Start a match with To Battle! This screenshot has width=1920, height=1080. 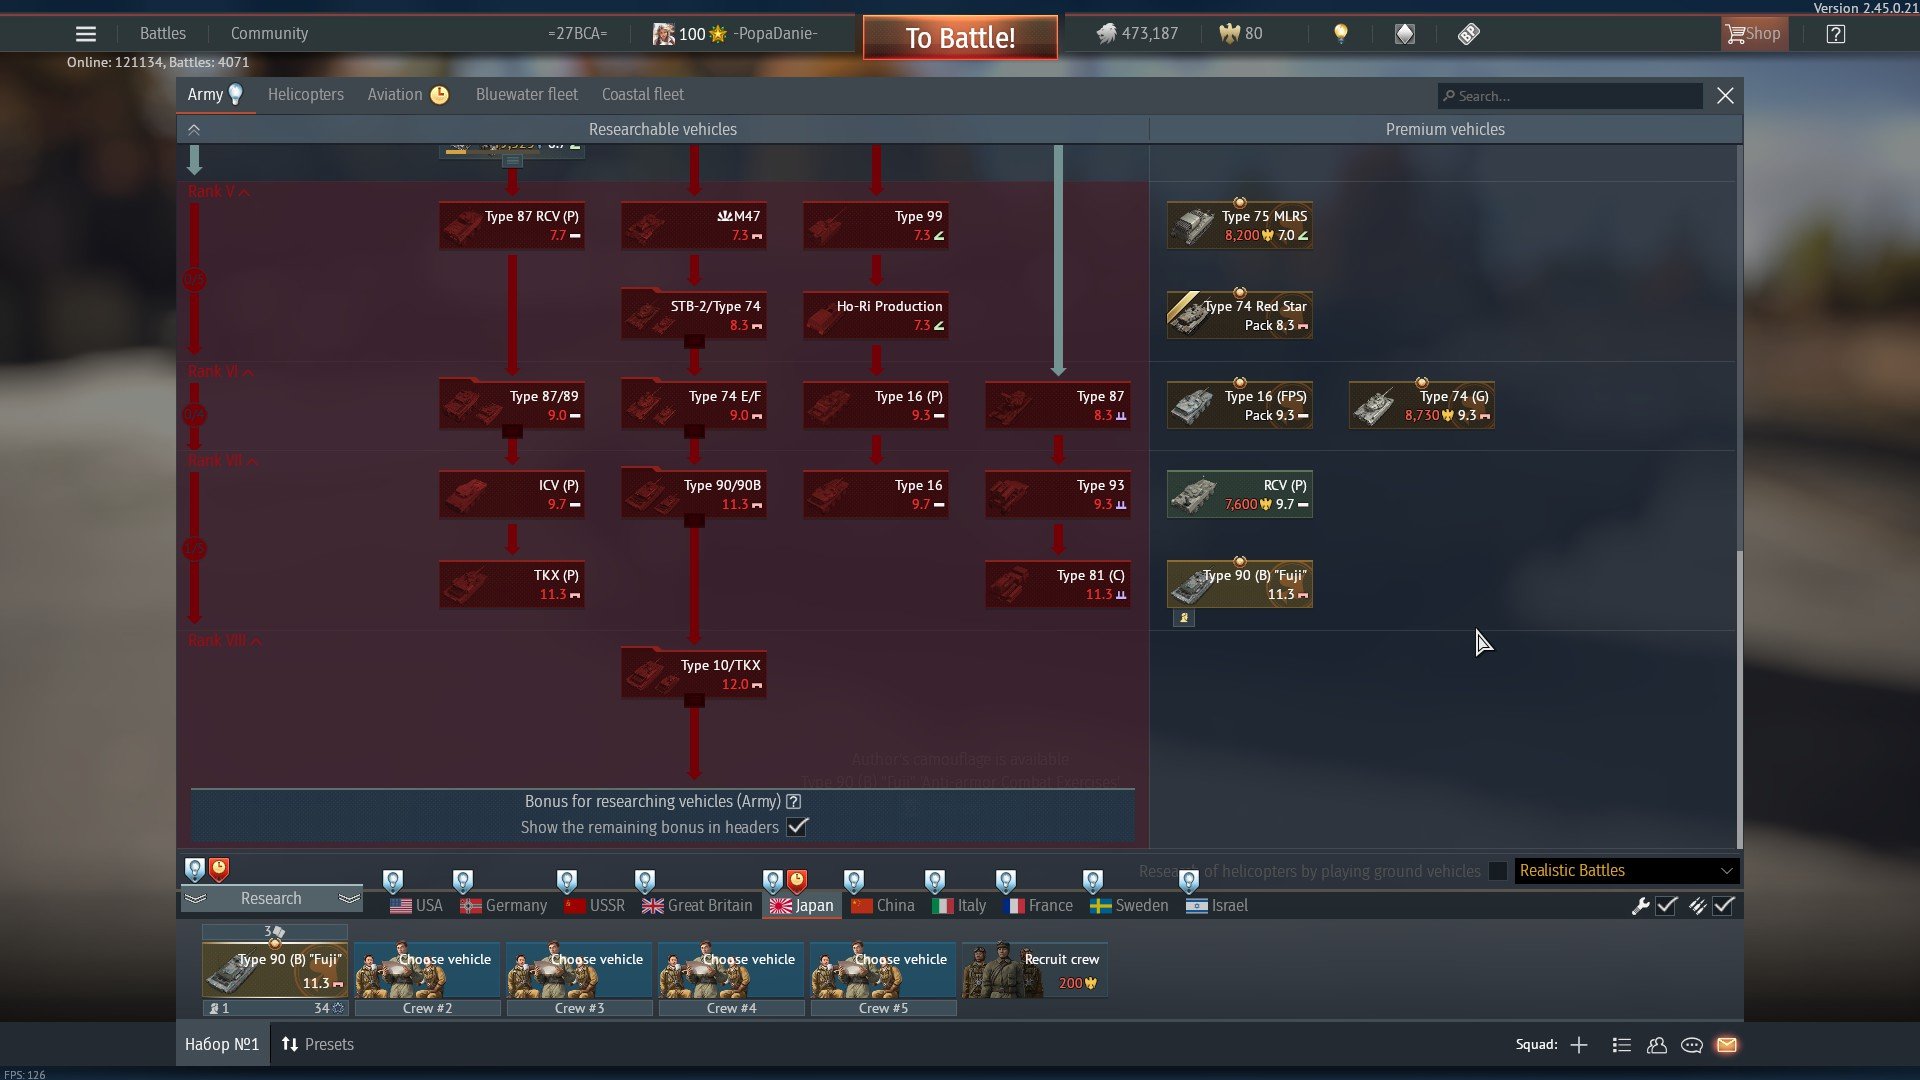960,38
